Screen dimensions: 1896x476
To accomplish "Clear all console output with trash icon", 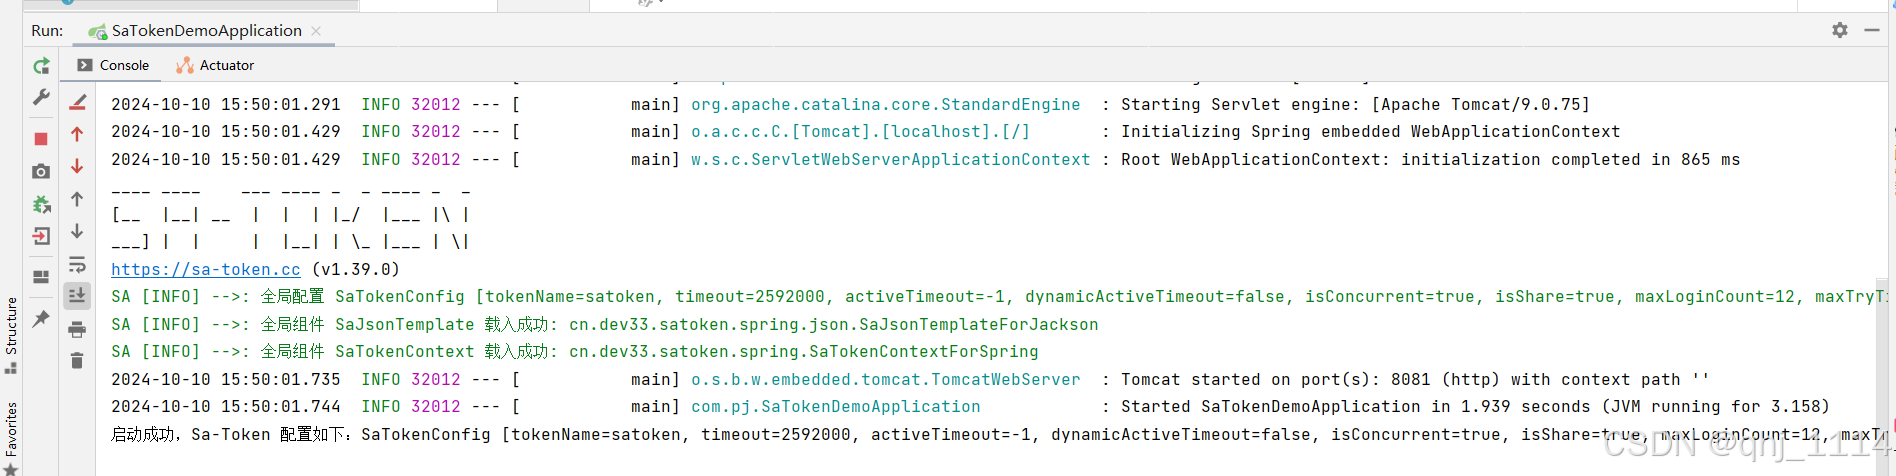I will coord(77,360).
